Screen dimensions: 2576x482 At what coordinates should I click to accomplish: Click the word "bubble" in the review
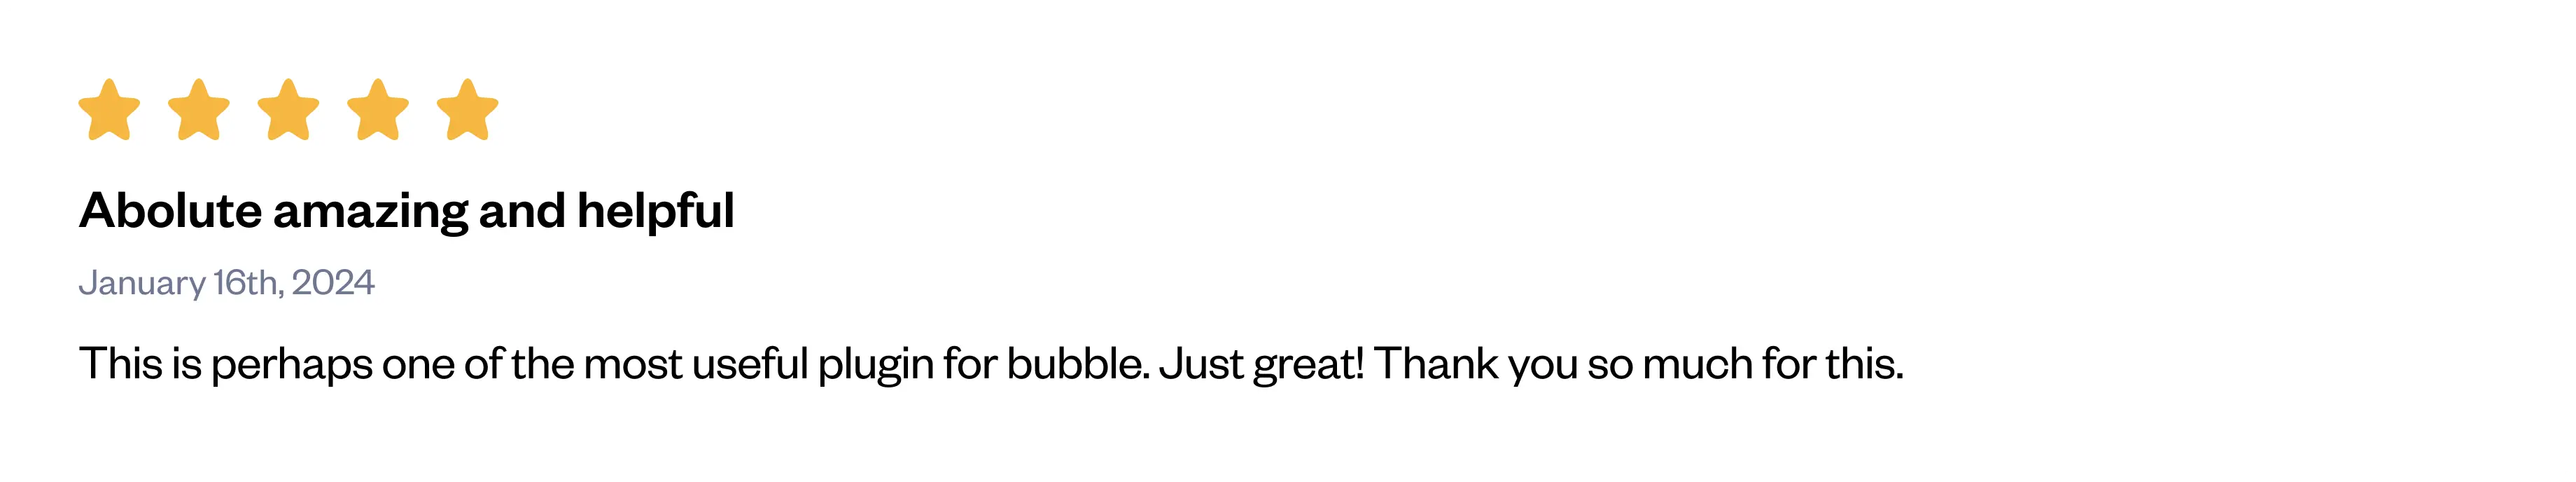coord(1075,364)
